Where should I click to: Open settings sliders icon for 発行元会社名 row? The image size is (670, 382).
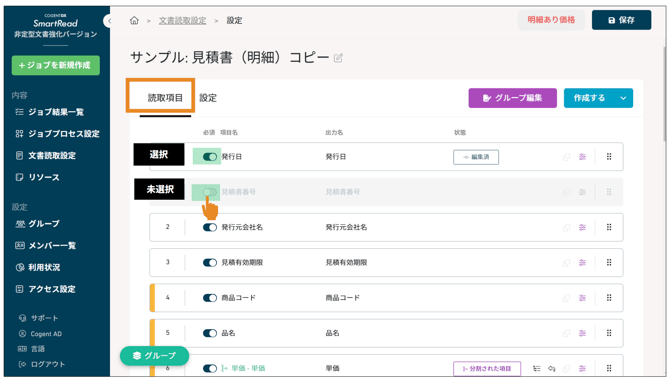point(582,227)
